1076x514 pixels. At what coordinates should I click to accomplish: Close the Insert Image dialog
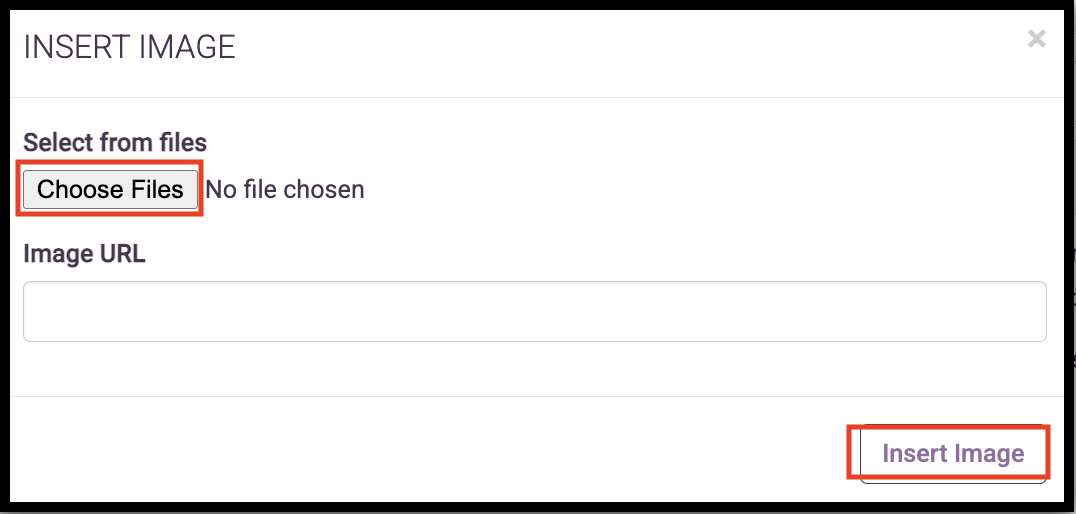tap(1037, 39)
